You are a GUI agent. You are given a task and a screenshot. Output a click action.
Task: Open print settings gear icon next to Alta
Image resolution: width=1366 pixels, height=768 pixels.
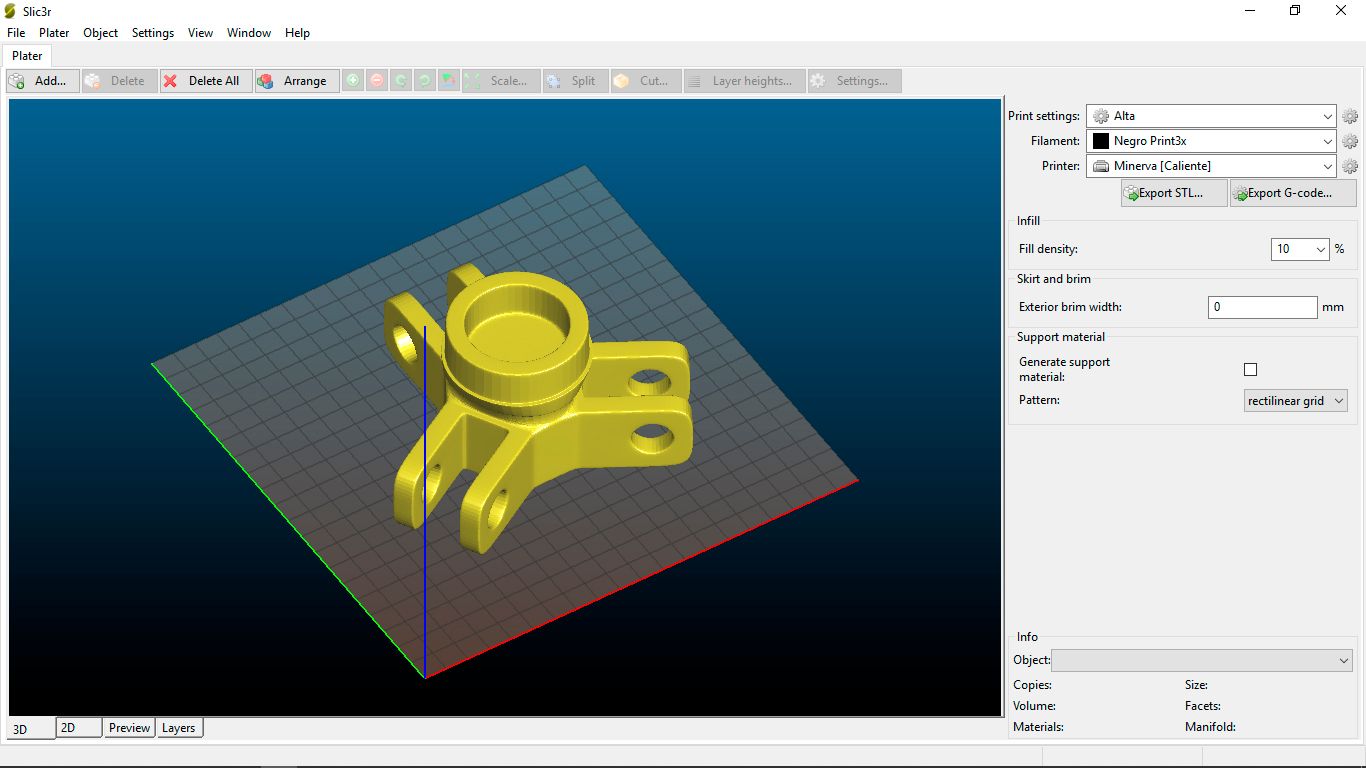pyautogui.click(x=1350, y=116)
